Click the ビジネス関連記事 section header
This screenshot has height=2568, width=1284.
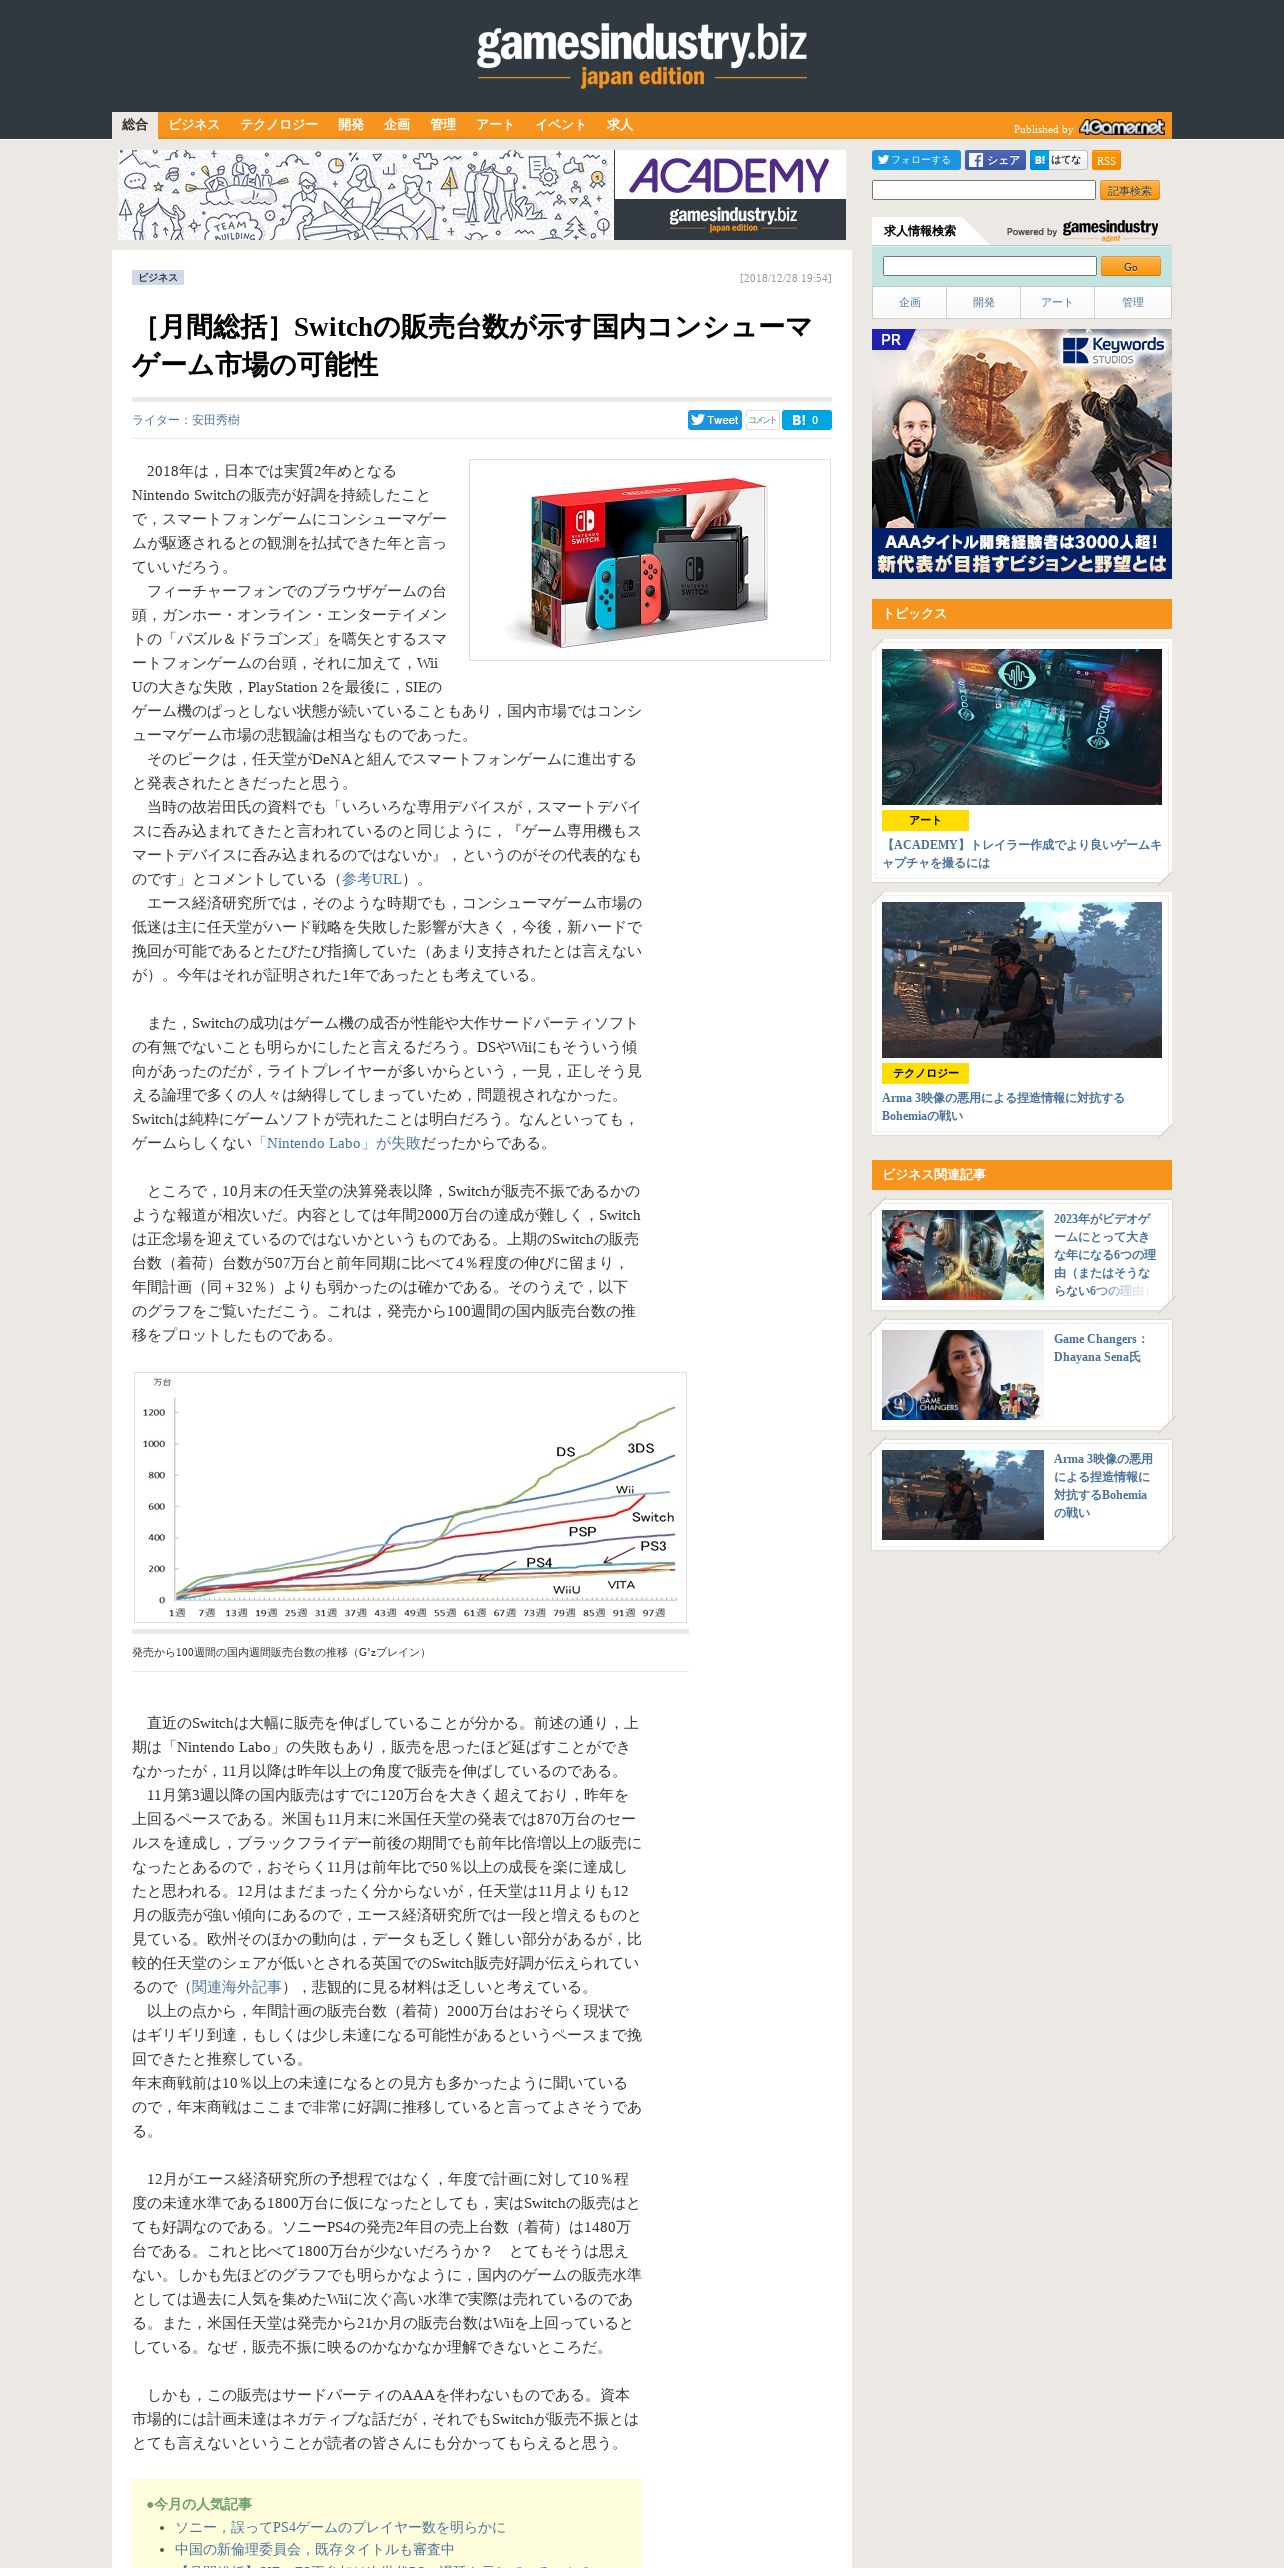(1022, 1175)
